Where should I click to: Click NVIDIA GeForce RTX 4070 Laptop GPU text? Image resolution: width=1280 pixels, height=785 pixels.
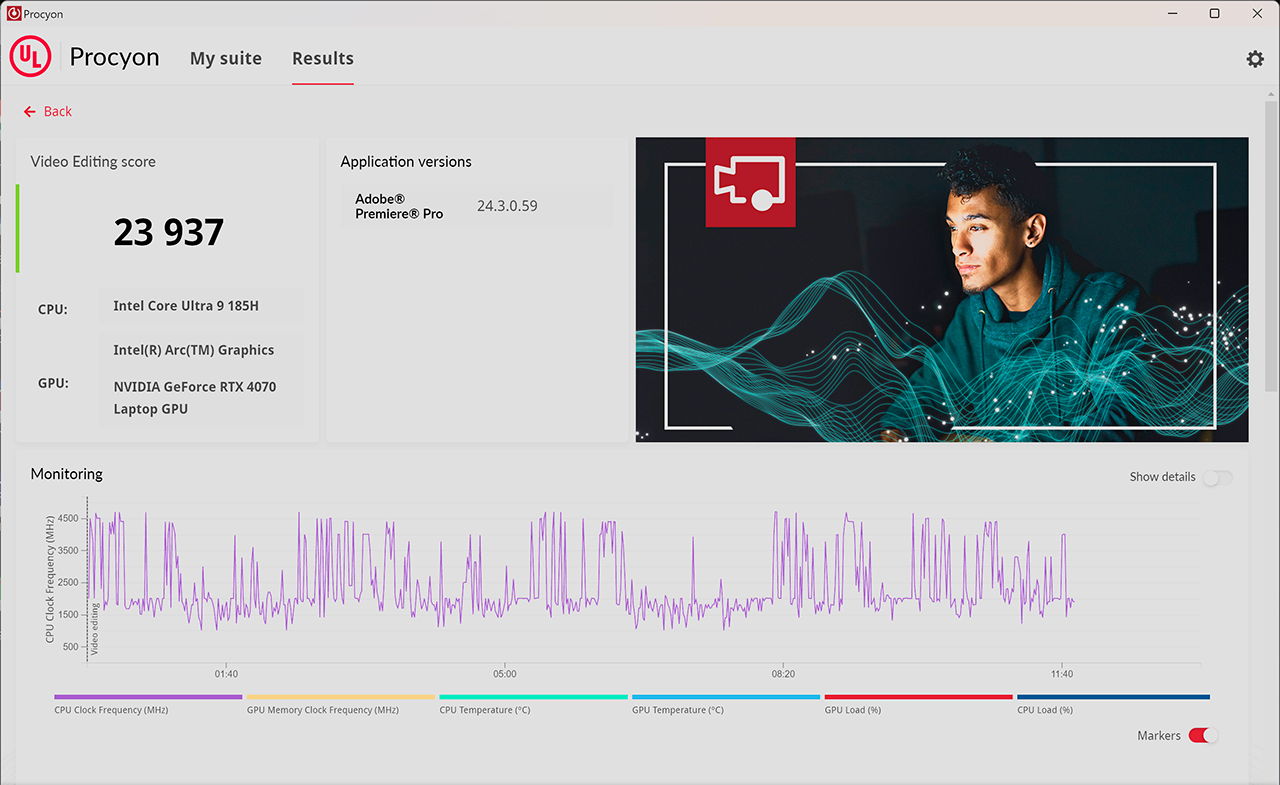(195, 398)
